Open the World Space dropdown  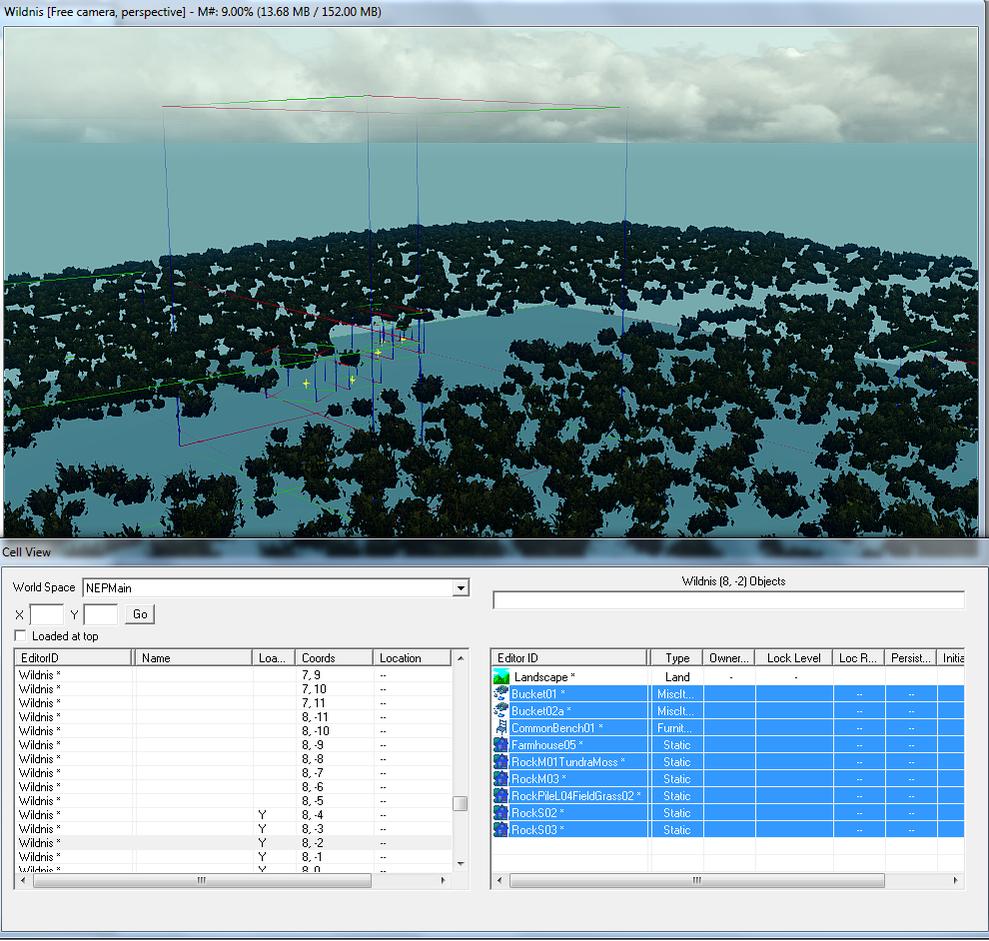point(460,588)
